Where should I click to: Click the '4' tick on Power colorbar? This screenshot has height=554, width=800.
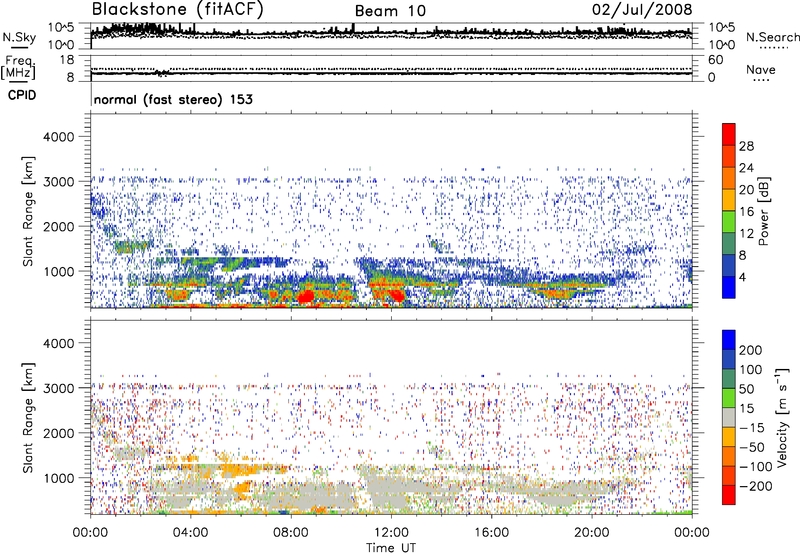[x=742, y=277]
